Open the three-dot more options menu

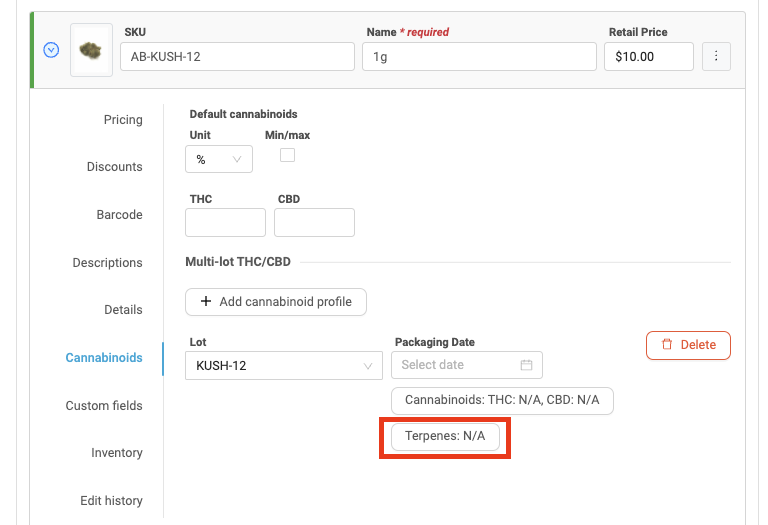point(716,57)
